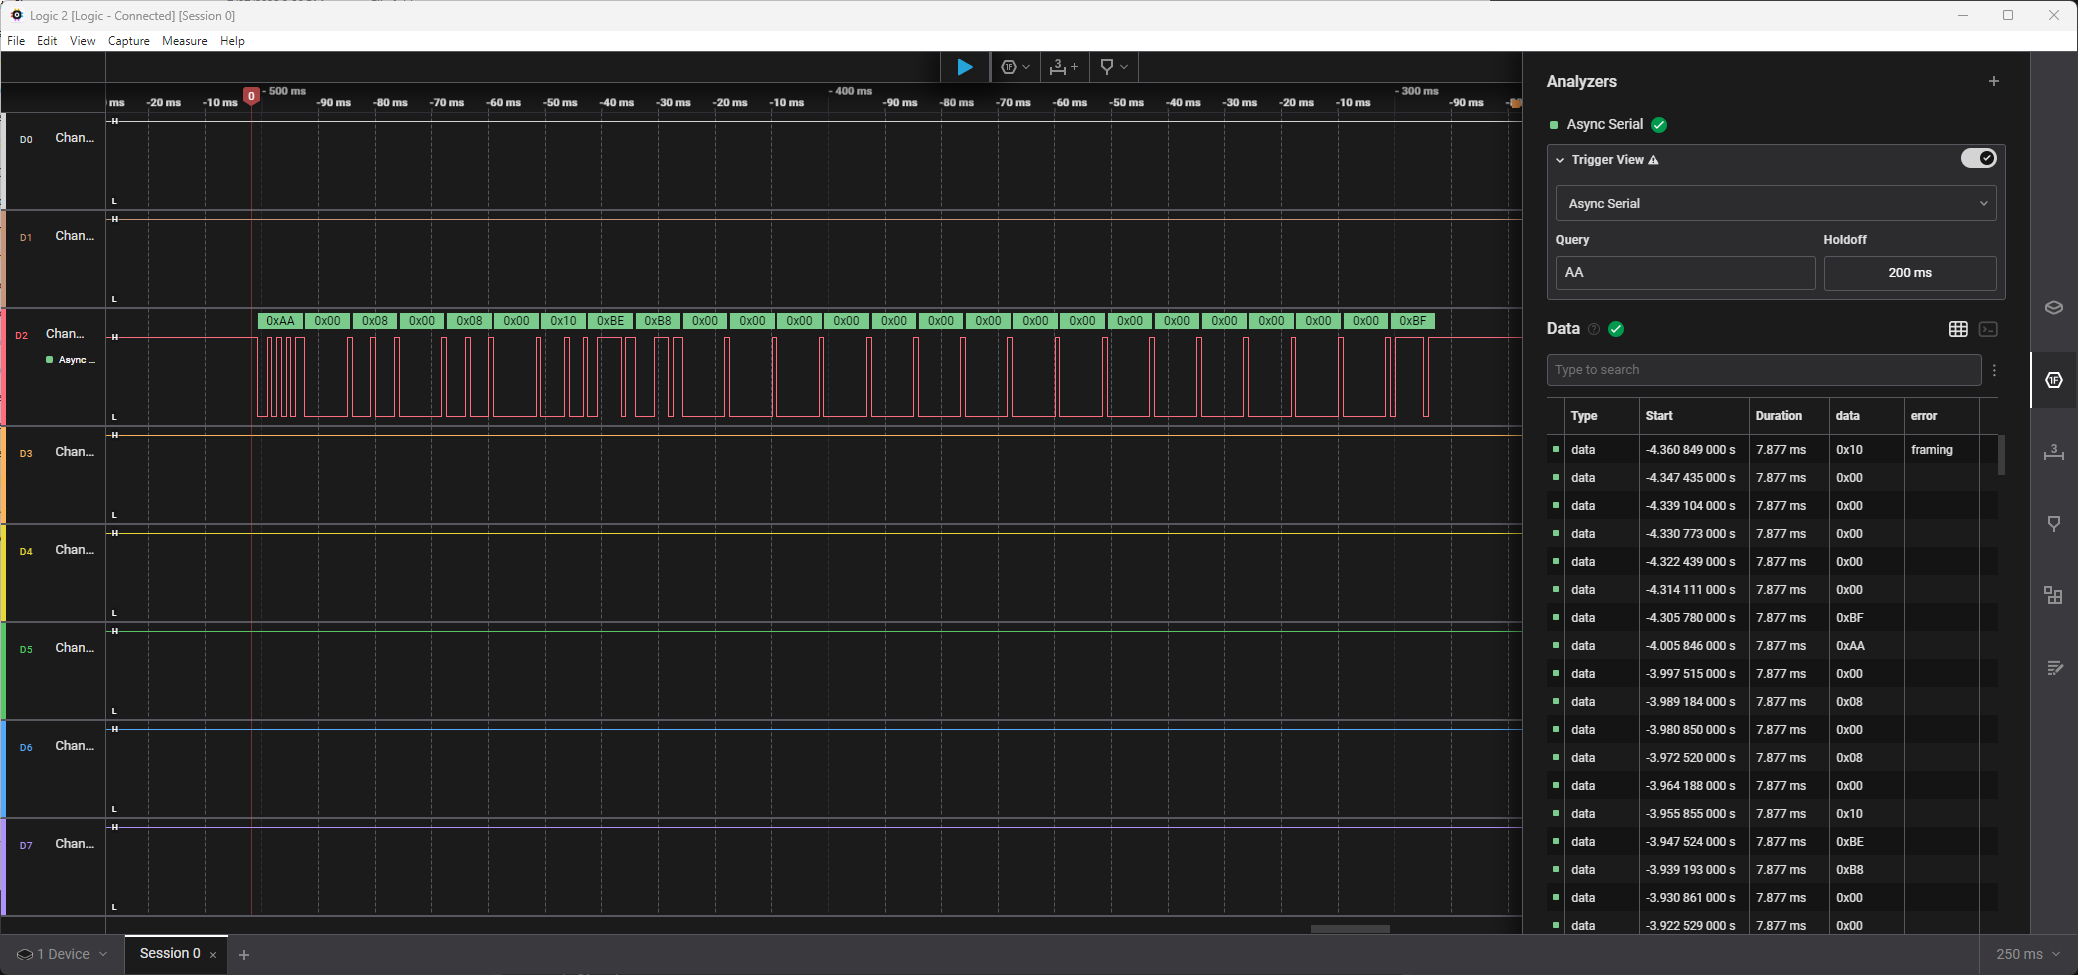Viewport: 2078px width, 975px height.
Task: Open the Device Settings sidebar panel
Action: click(2053, 307)
